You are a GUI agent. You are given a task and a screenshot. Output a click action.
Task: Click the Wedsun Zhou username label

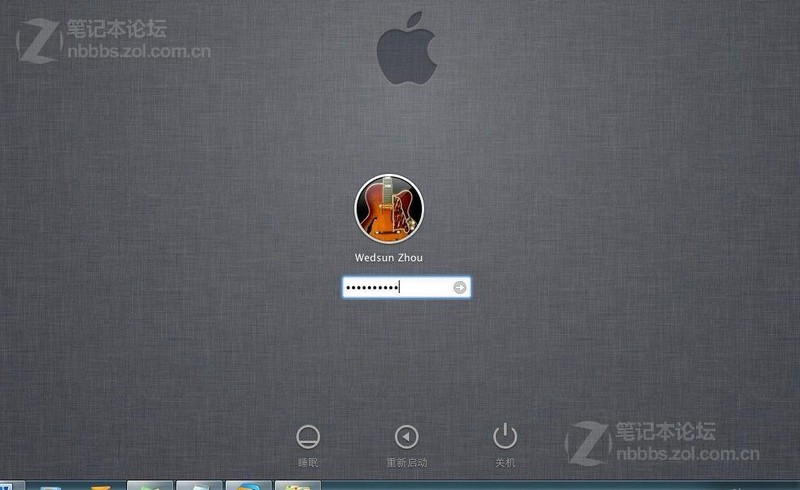point(389,258)
